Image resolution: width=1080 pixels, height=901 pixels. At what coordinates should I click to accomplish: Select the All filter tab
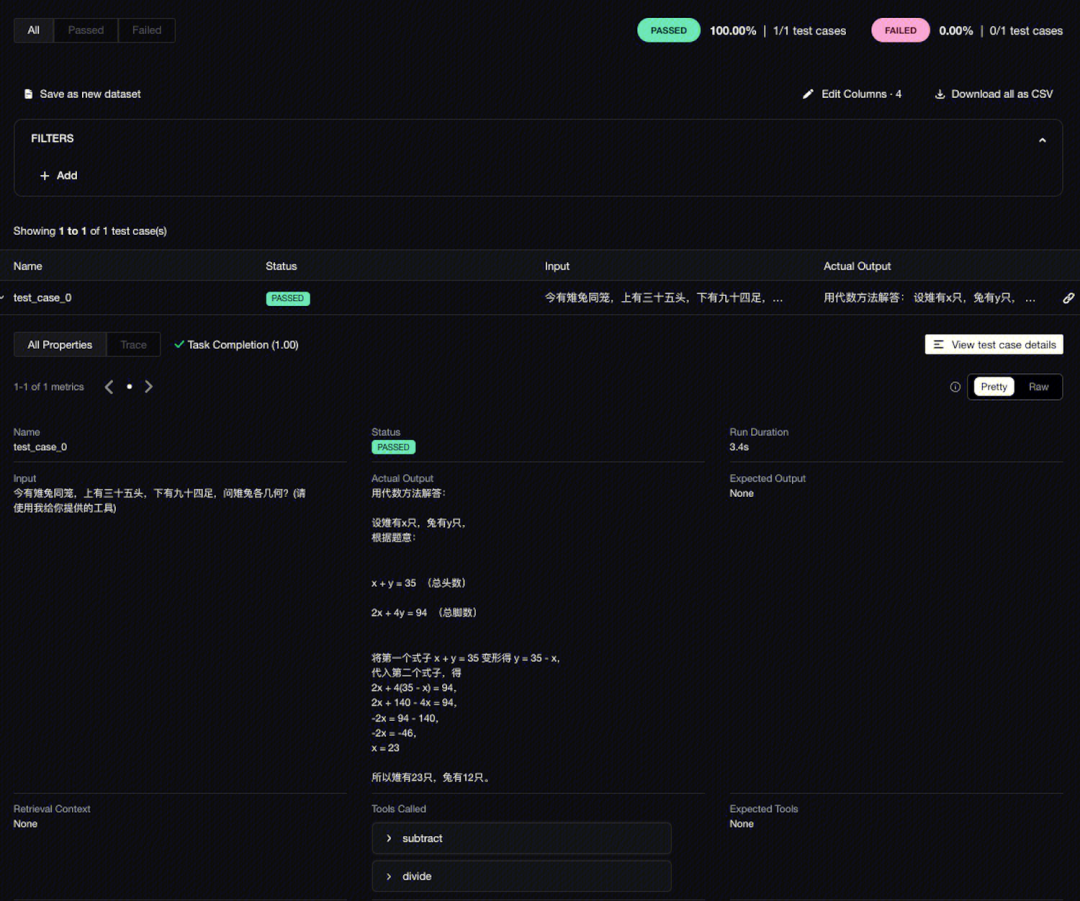33,30
